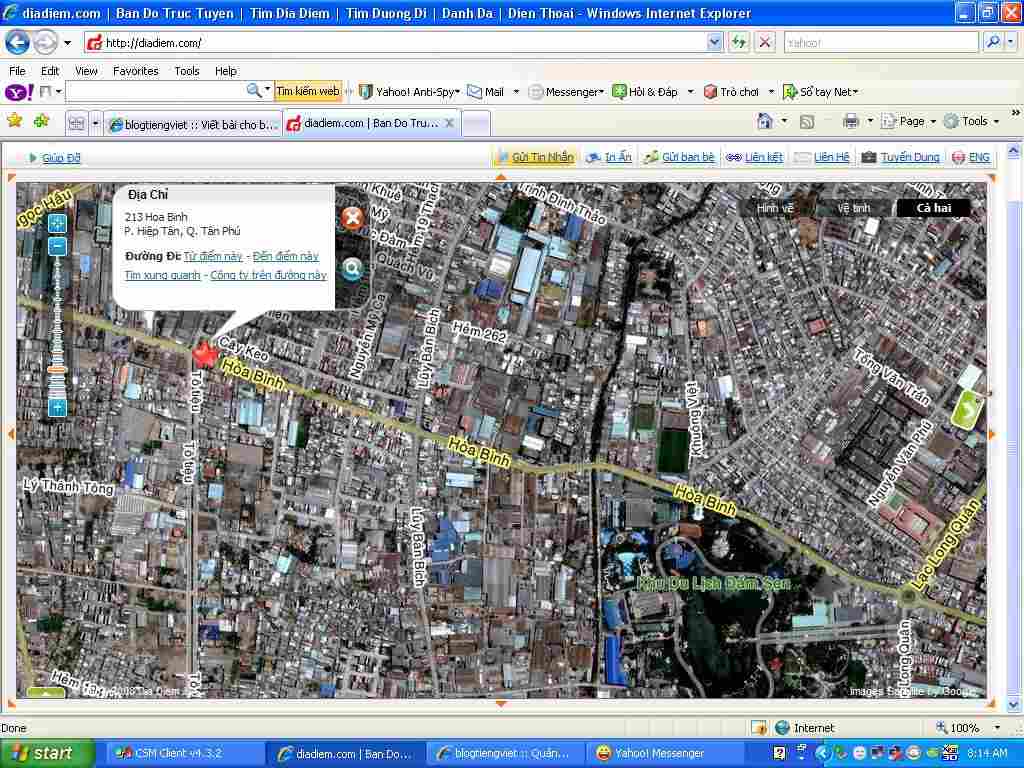The height and width of the screenshot is (768, 1024).
Task: Switch the map to Vệ tinh view
Action: point(854,208)
